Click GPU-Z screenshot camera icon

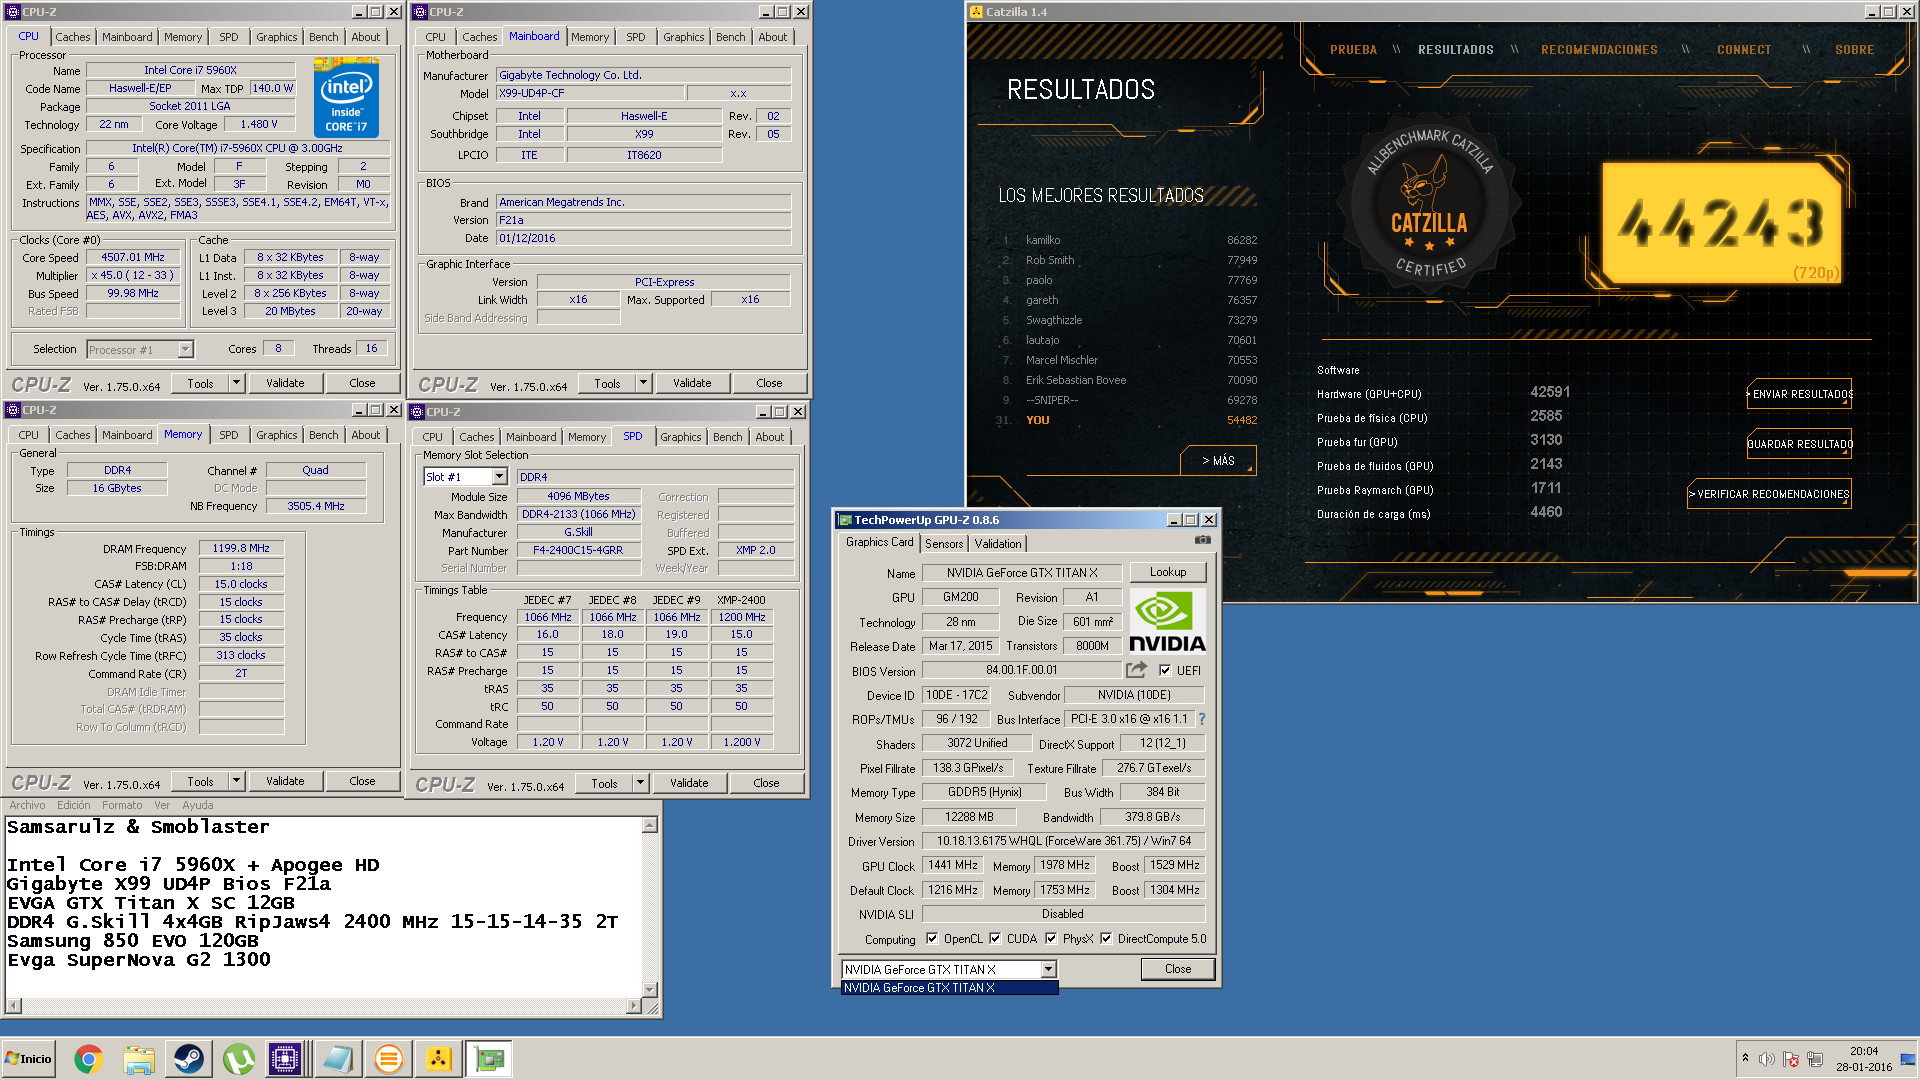[x=1203, y=540]
